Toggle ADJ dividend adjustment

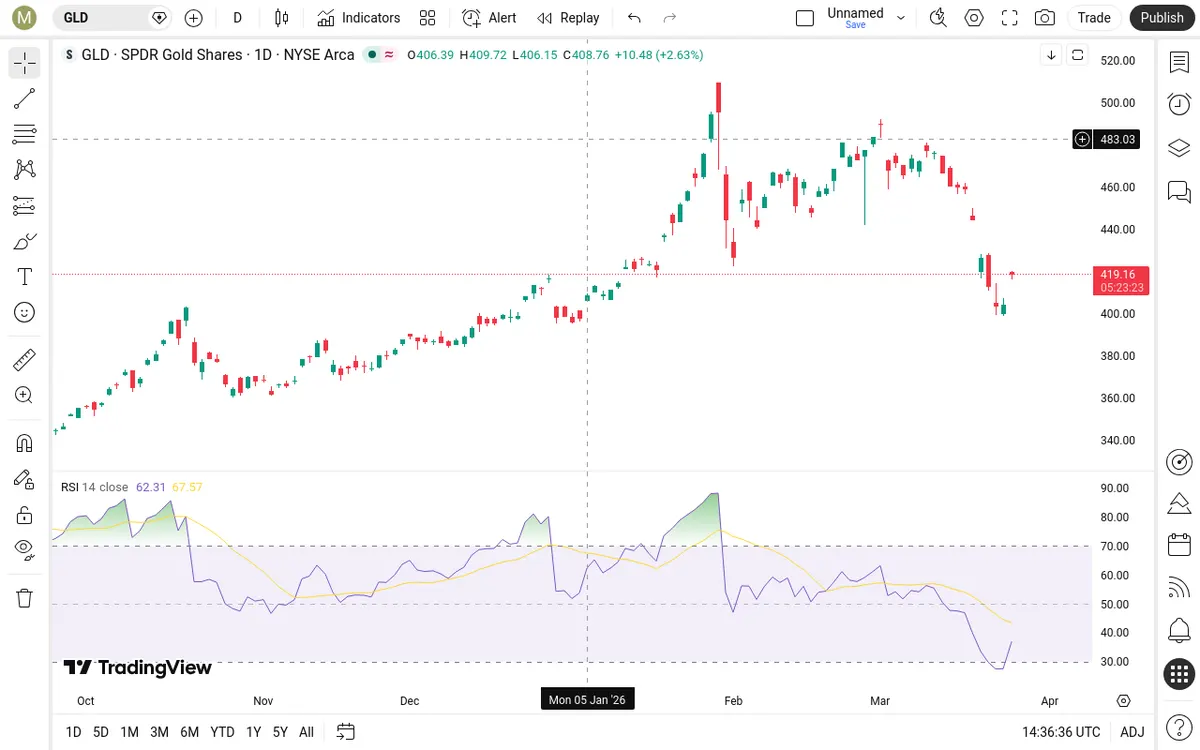(x=1132, y=732)
